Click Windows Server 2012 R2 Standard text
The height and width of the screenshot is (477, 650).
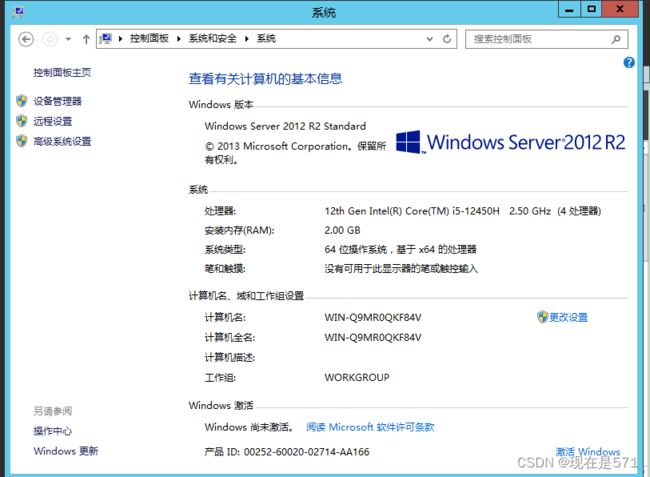(285, 126)
